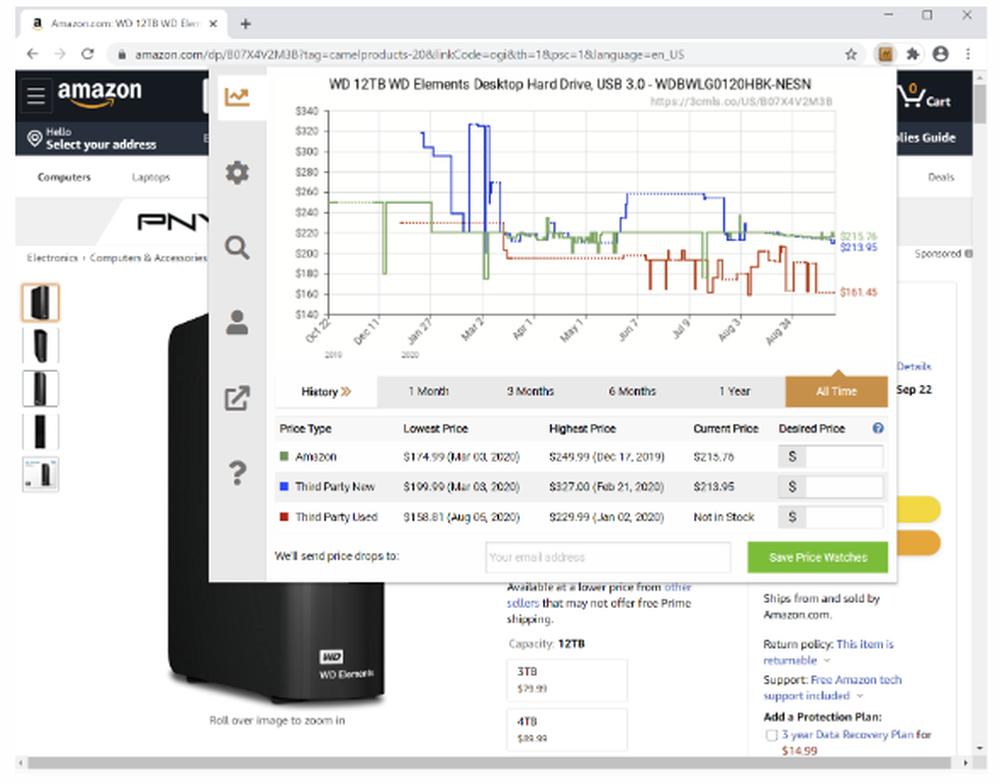The height and width of the screenshot is (784, 1000).
Task: Click the Save Price Watches button
Action: (x=818, y=558)
